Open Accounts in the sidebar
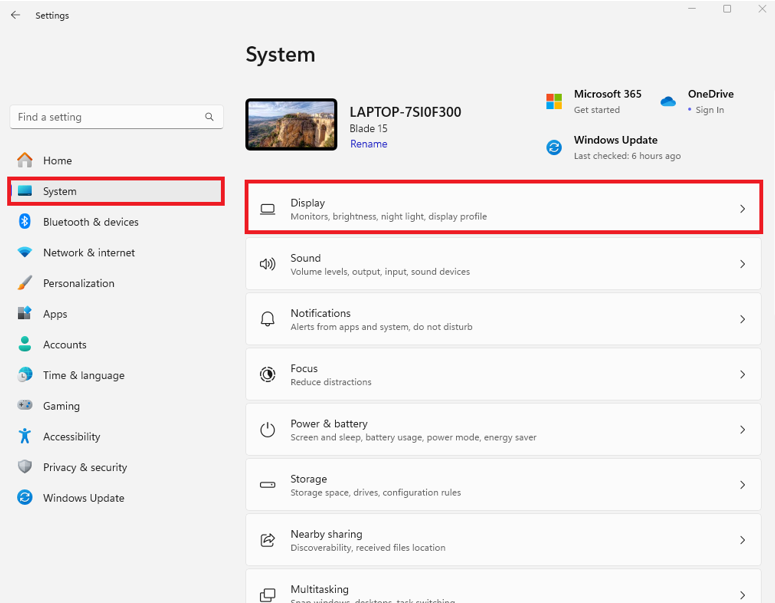775x603 pixels. tap(64, 345)
